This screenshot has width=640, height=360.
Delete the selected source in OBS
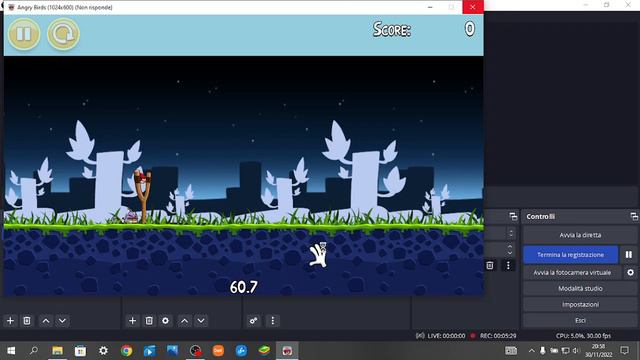click(149, 321)
